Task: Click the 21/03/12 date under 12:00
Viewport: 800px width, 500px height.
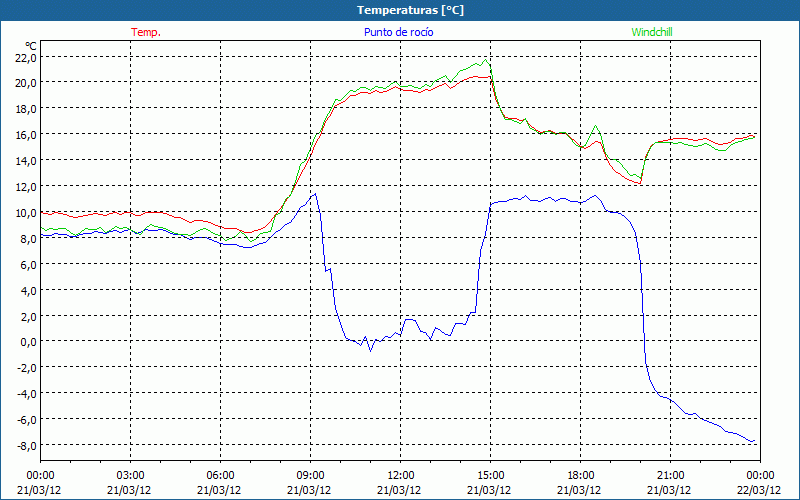Action: point(399,490)
